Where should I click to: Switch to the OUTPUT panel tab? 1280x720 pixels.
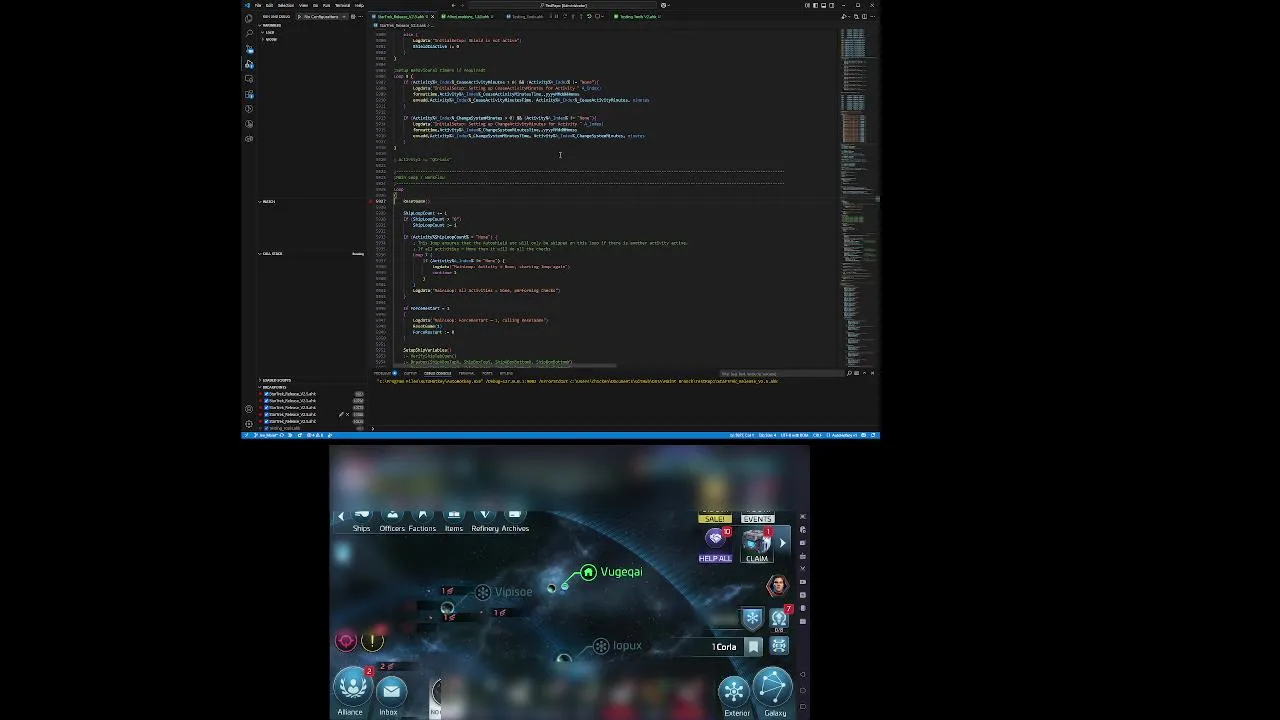pos(410,373)
